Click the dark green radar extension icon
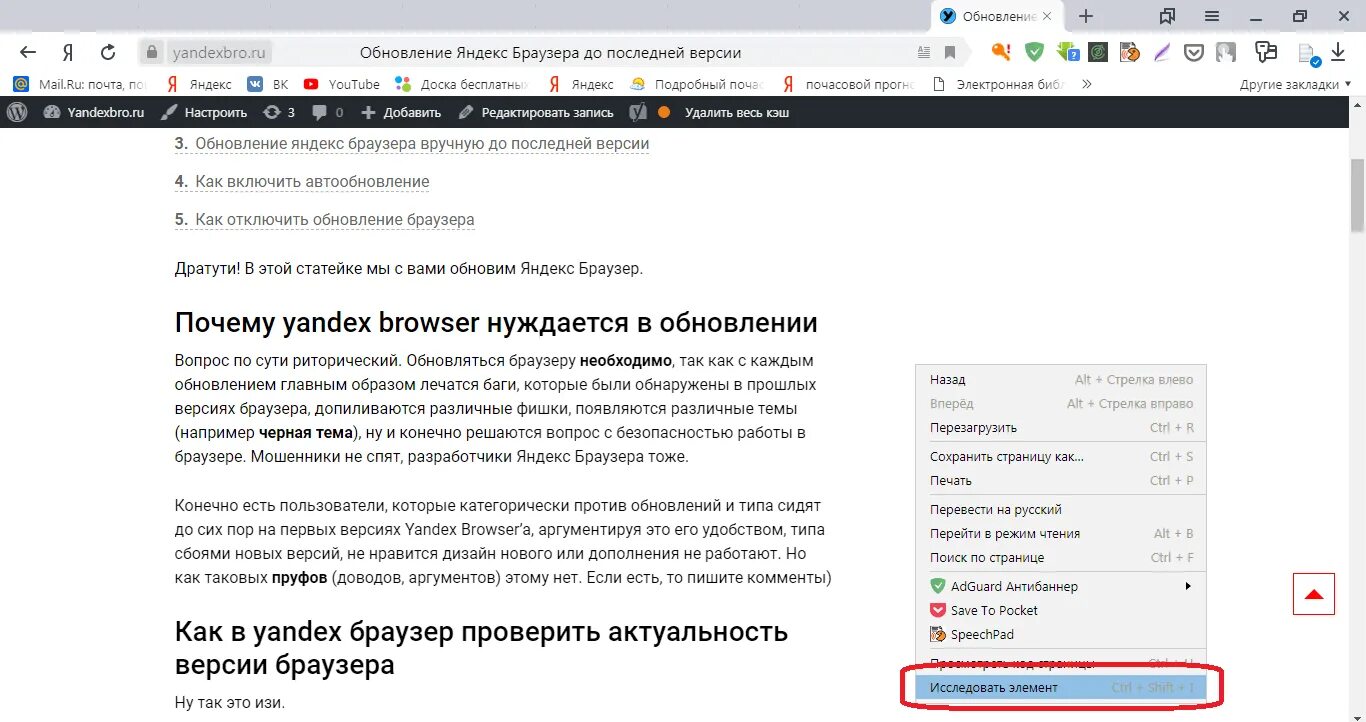 (x=1098, y=52)
